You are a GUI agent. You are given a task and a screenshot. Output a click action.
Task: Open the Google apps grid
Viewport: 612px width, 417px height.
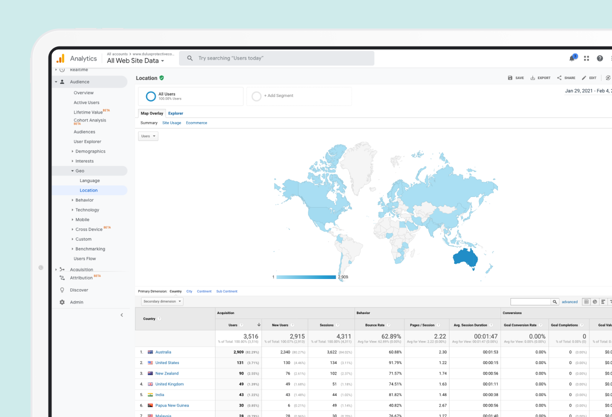587,59
